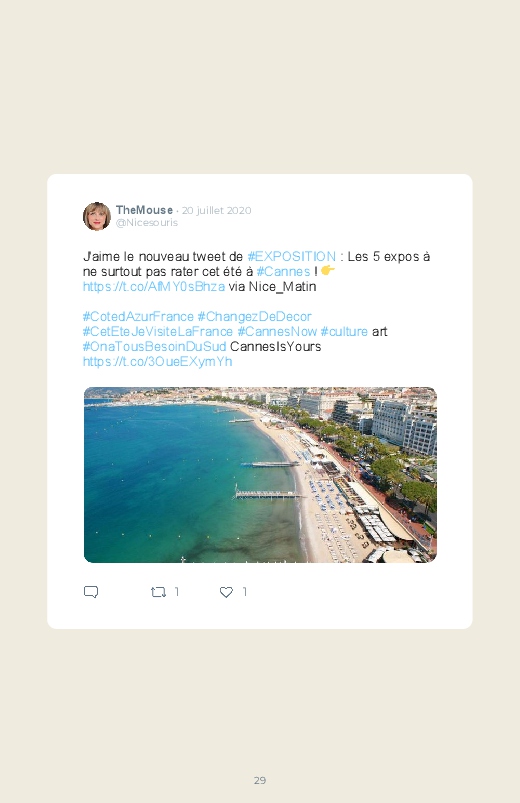Click the reply speech bubble icon
This screenshot has width=520, height=803.
click(91, 592)
